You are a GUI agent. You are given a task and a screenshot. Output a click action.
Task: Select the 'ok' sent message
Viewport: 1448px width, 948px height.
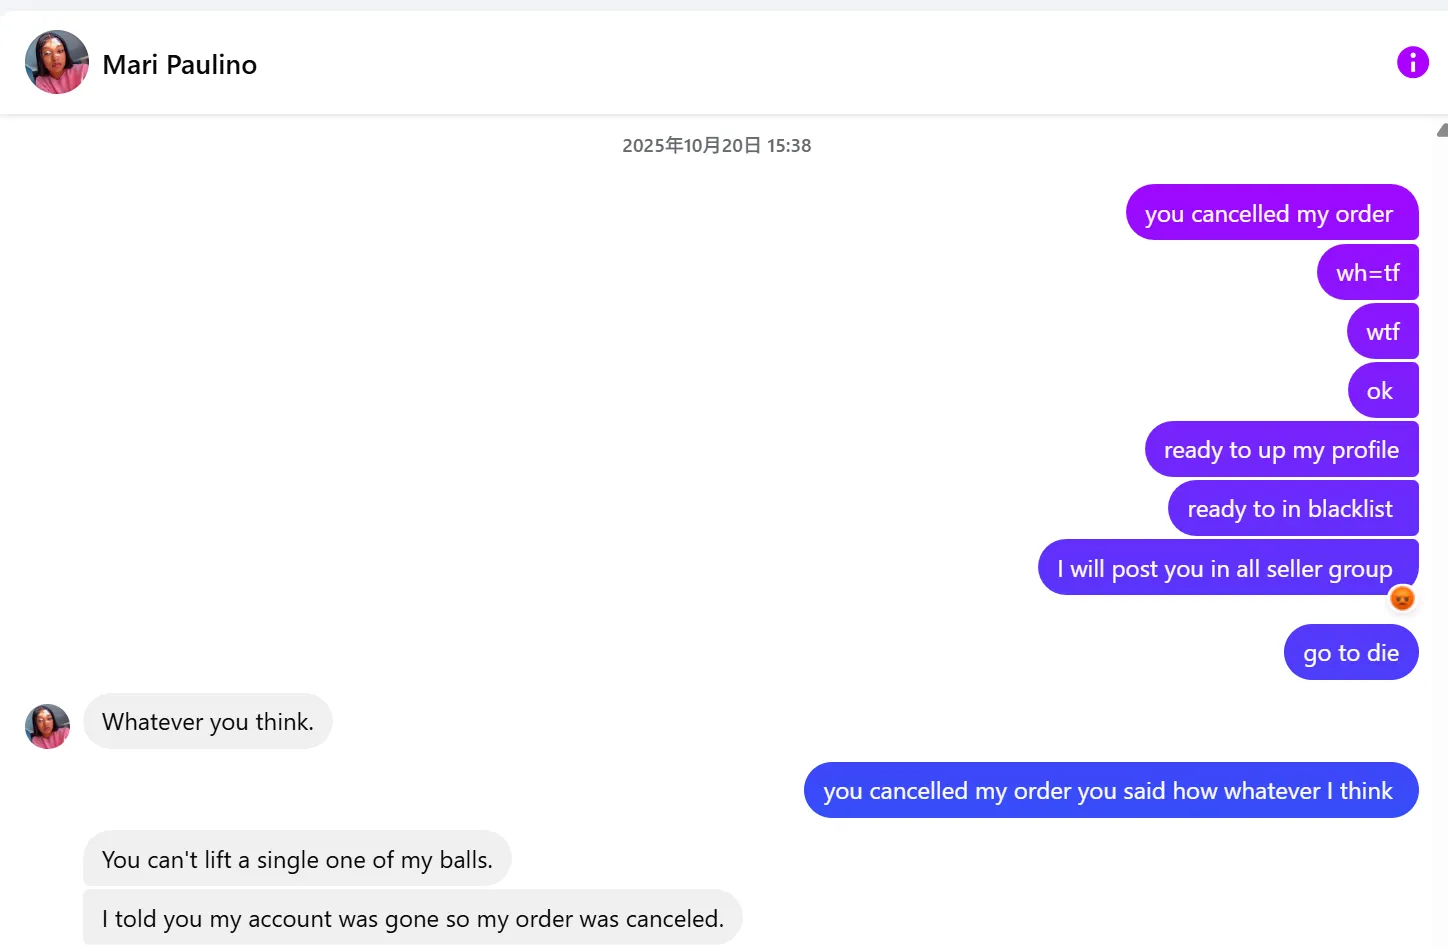[1381, 390]
